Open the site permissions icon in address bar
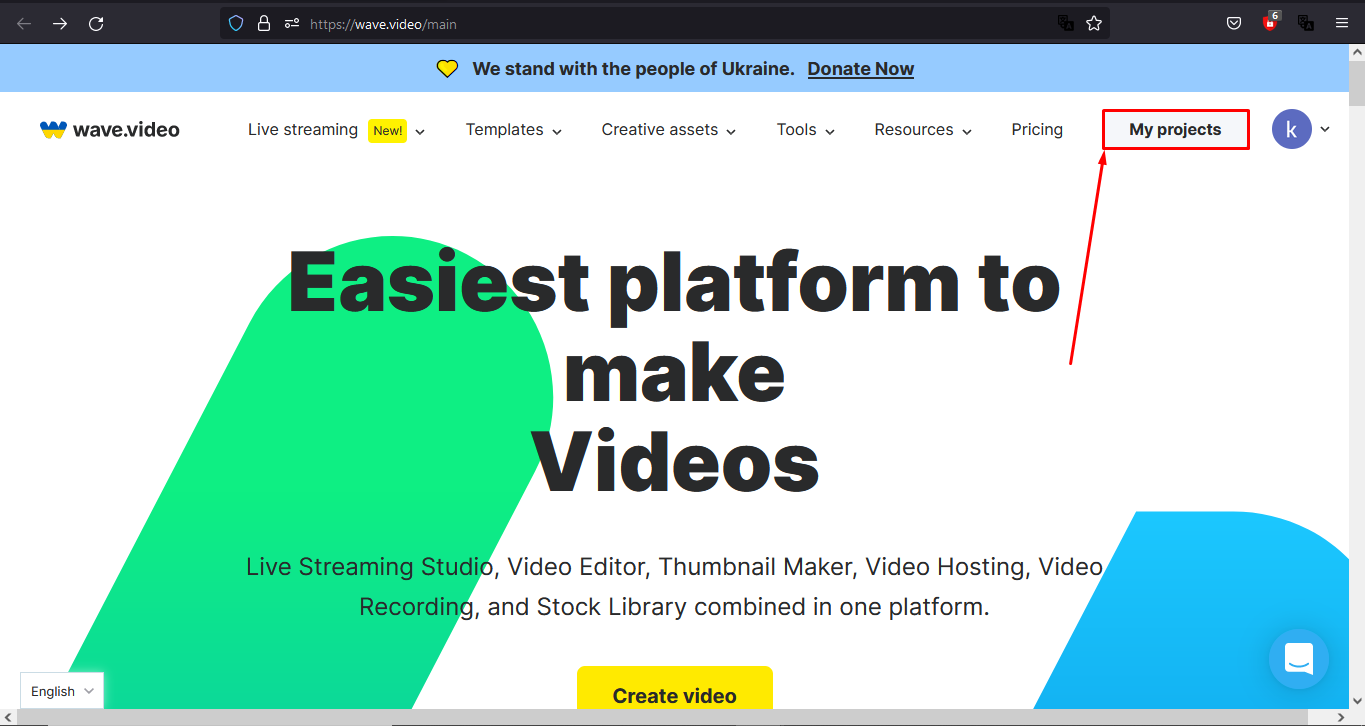1365x726 pixels. 291,23
